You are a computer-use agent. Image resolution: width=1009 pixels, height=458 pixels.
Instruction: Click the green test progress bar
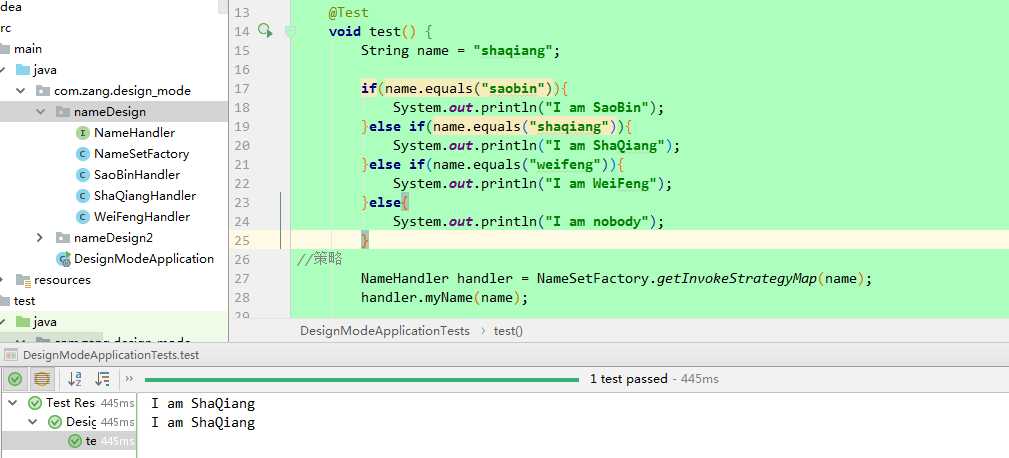(x=362, y=380)
